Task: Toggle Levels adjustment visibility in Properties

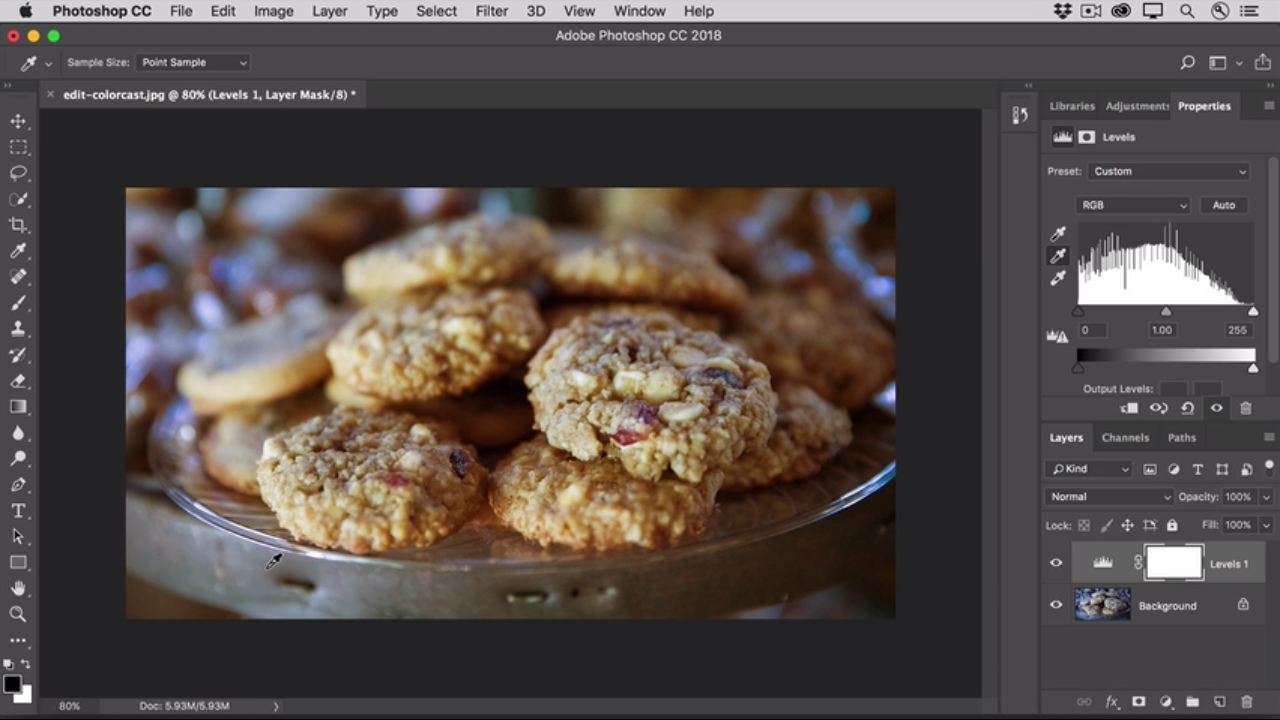Action: click(1216, 408)
